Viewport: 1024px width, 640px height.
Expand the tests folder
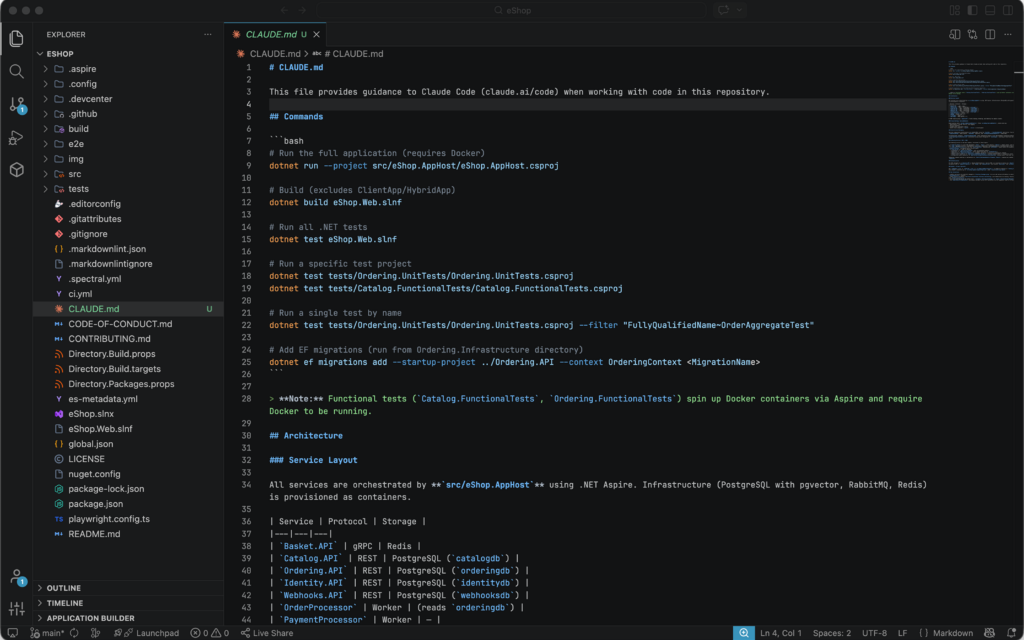click(x=128, y=189)
